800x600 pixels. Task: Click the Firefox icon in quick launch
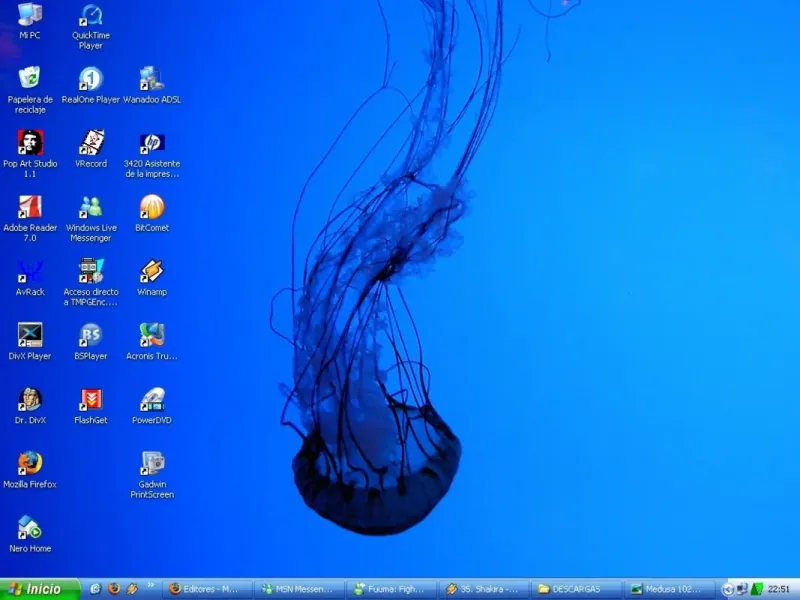click(x=114, y=589)
